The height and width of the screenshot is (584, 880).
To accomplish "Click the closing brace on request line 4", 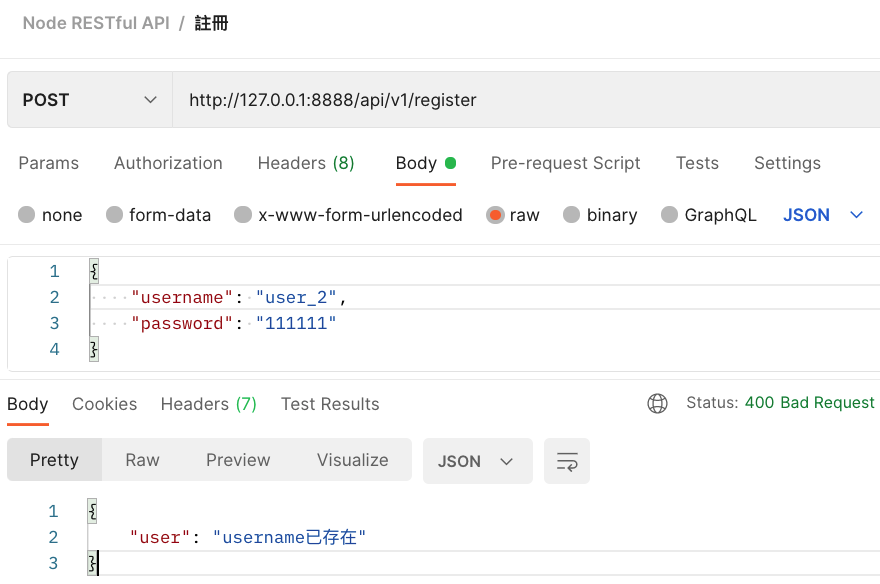I will [94, 350].
